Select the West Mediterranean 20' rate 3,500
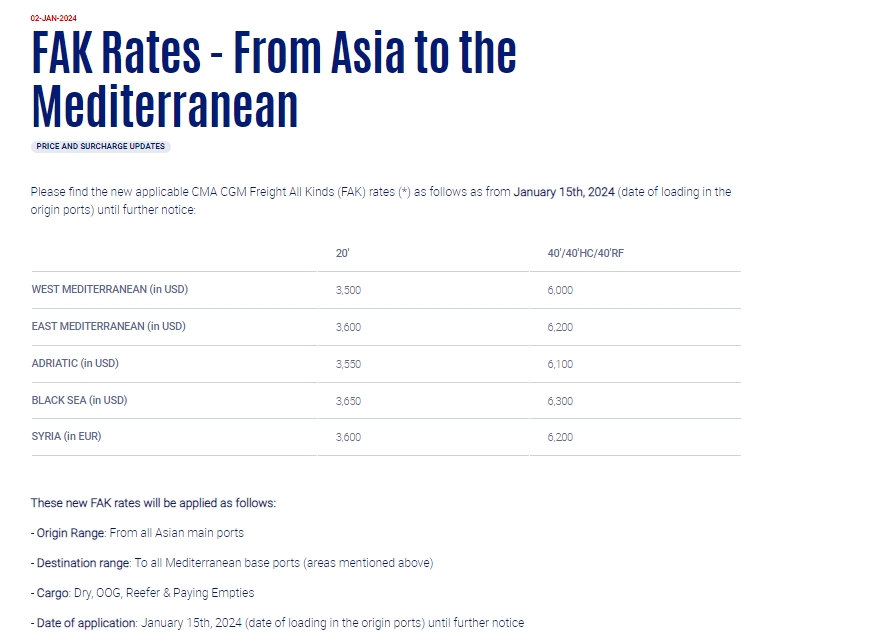 coord(348,290)
